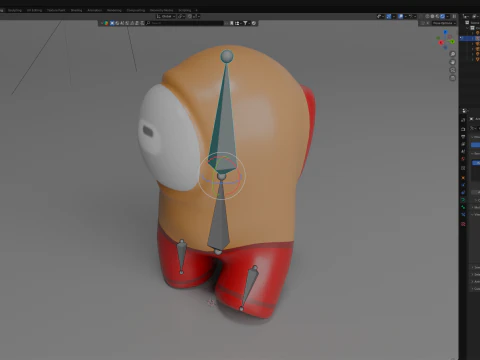Open the Output properties tab
This screenshot has width=480, height=360.
point(463,137)
